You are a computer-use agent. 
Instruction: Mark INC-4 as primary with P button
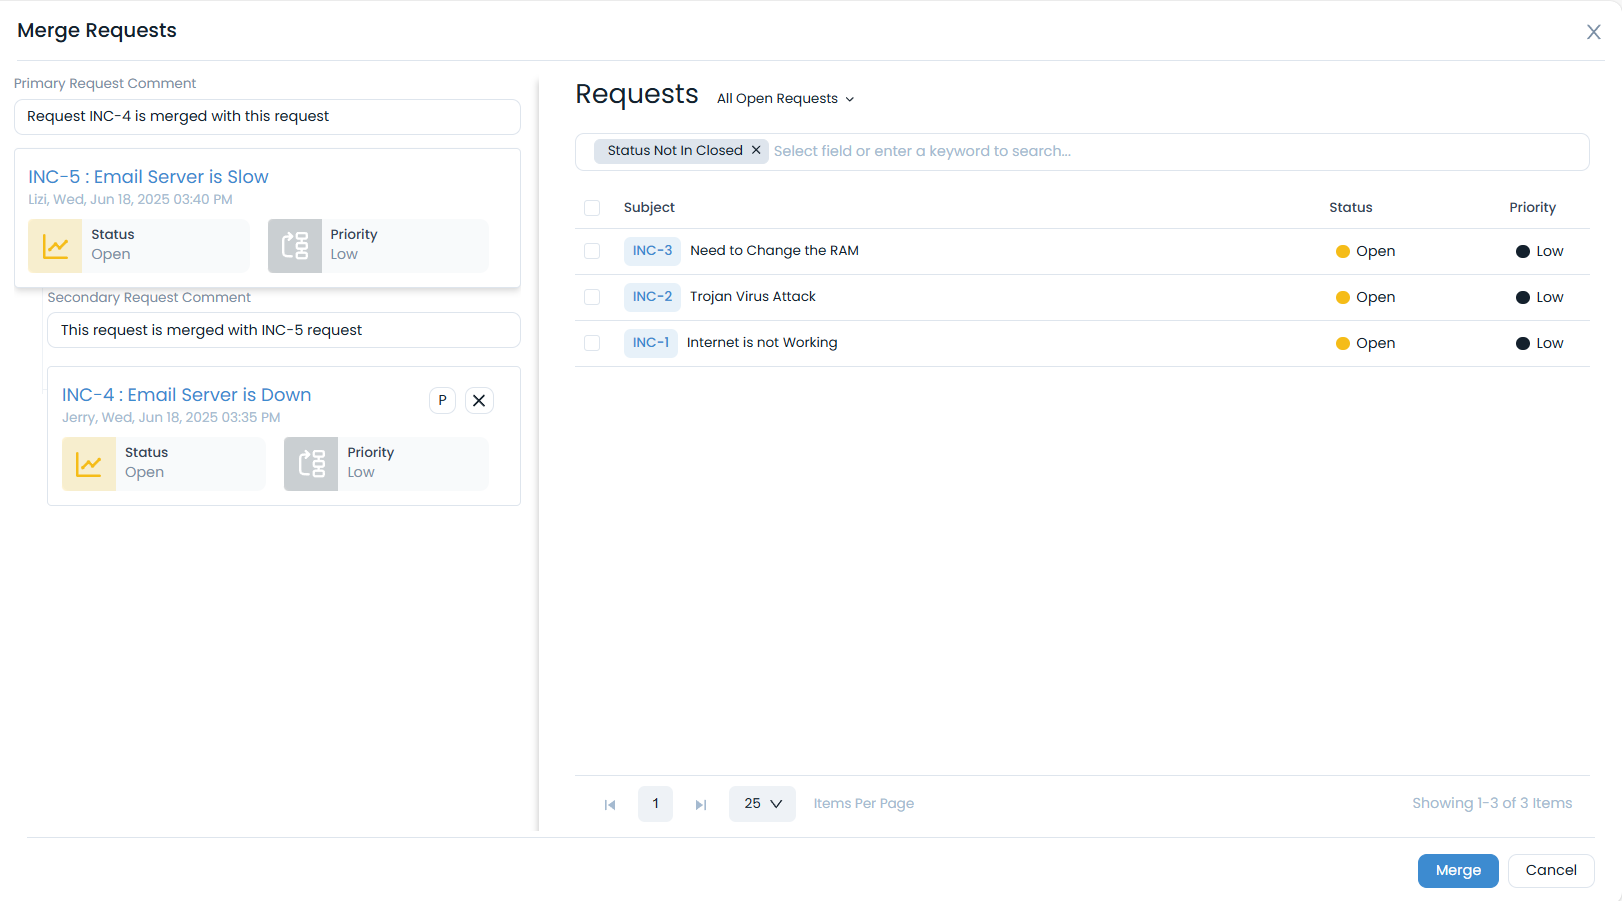pos(442,401)
